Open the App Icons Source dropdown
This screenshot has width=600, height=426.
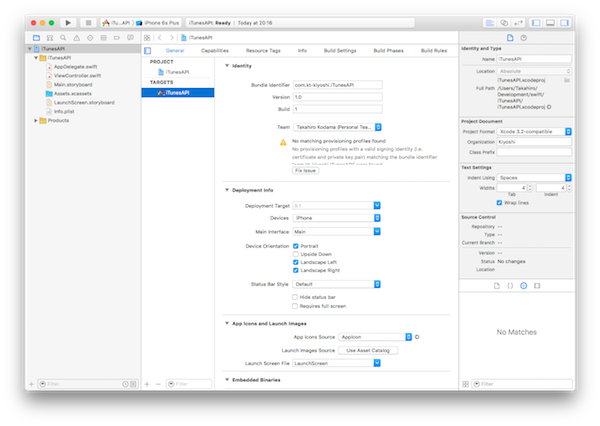[375, 337]
